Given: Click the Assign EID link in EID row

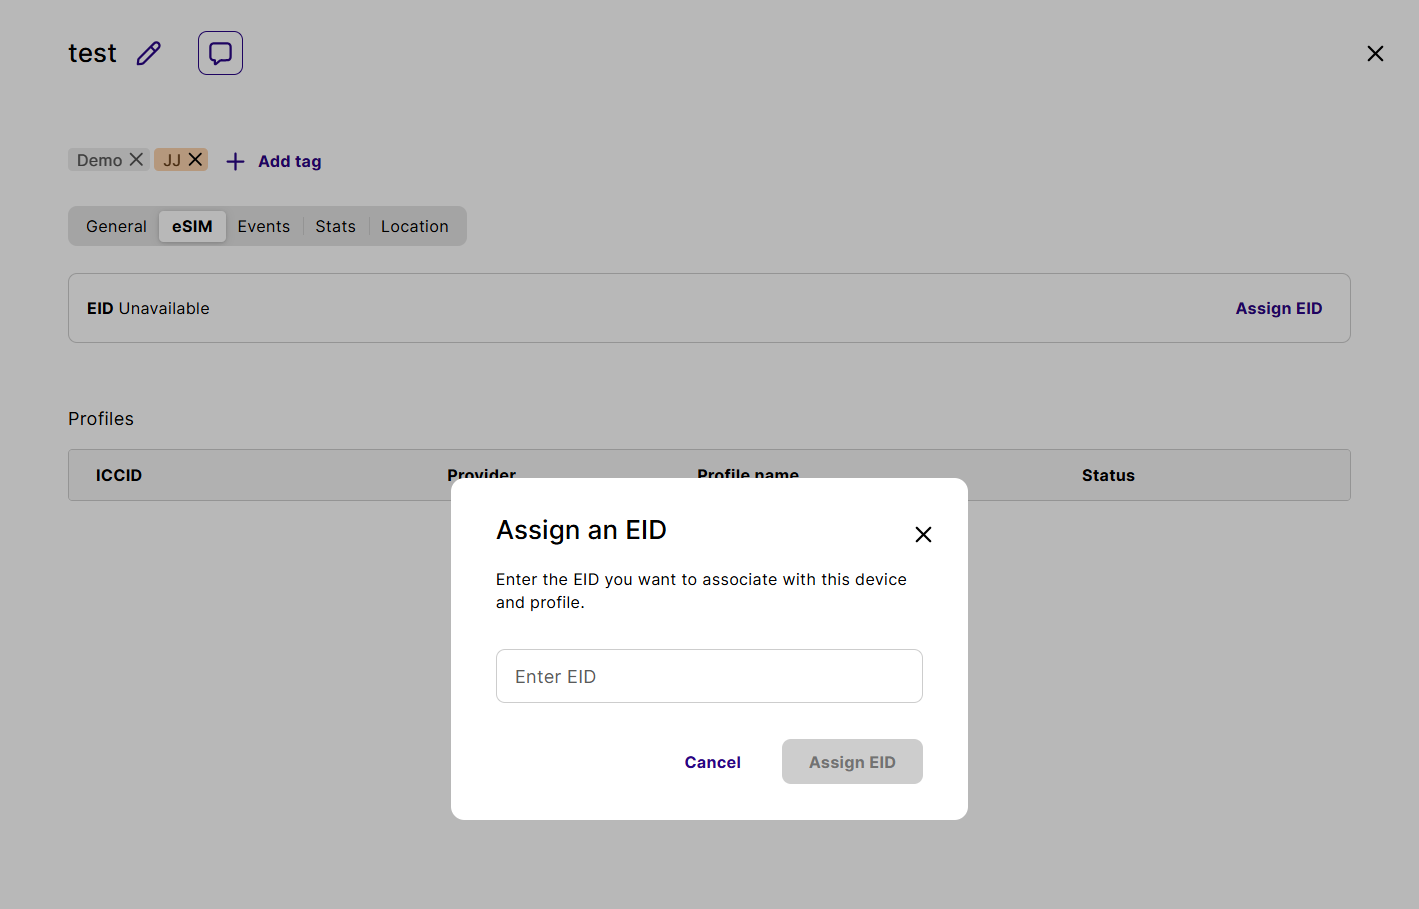Looking at the screenshot, I should (x=1278, y=308).
